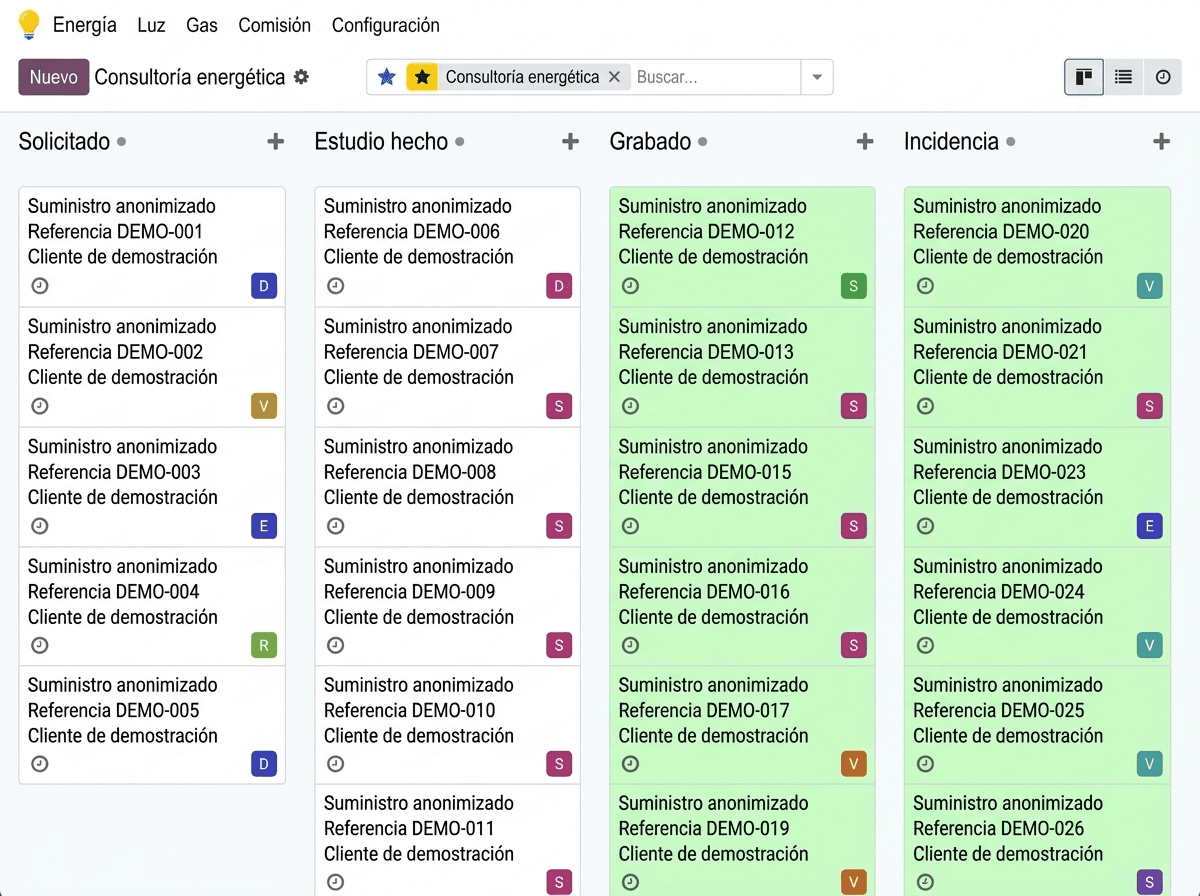
Task: Click the E user avatar on DEMO-023
Action: click(1150, 526)
